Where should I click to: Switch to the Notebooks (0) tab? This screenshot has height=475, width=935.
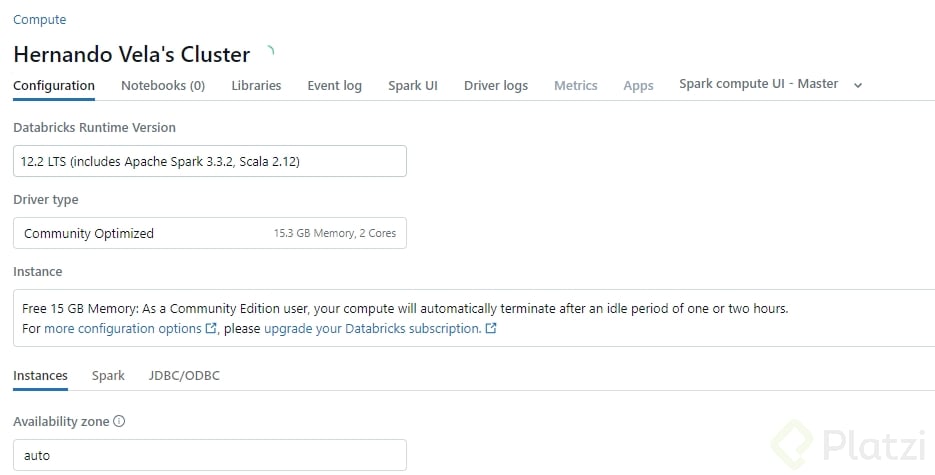[163, 86]
